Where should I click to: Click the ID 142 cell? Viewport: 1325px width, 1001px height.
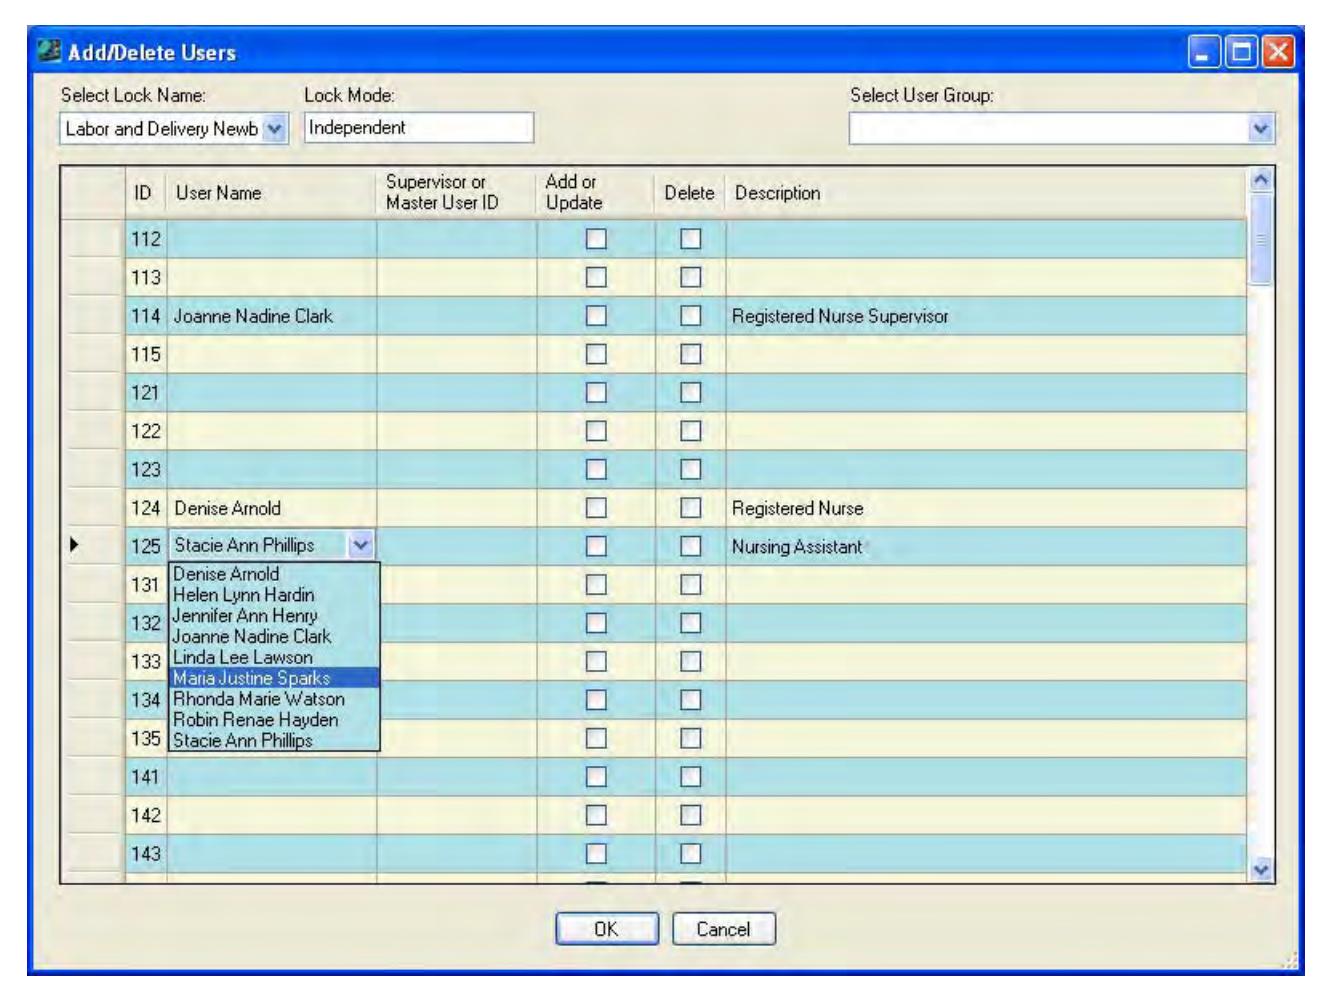click(146, 815)
